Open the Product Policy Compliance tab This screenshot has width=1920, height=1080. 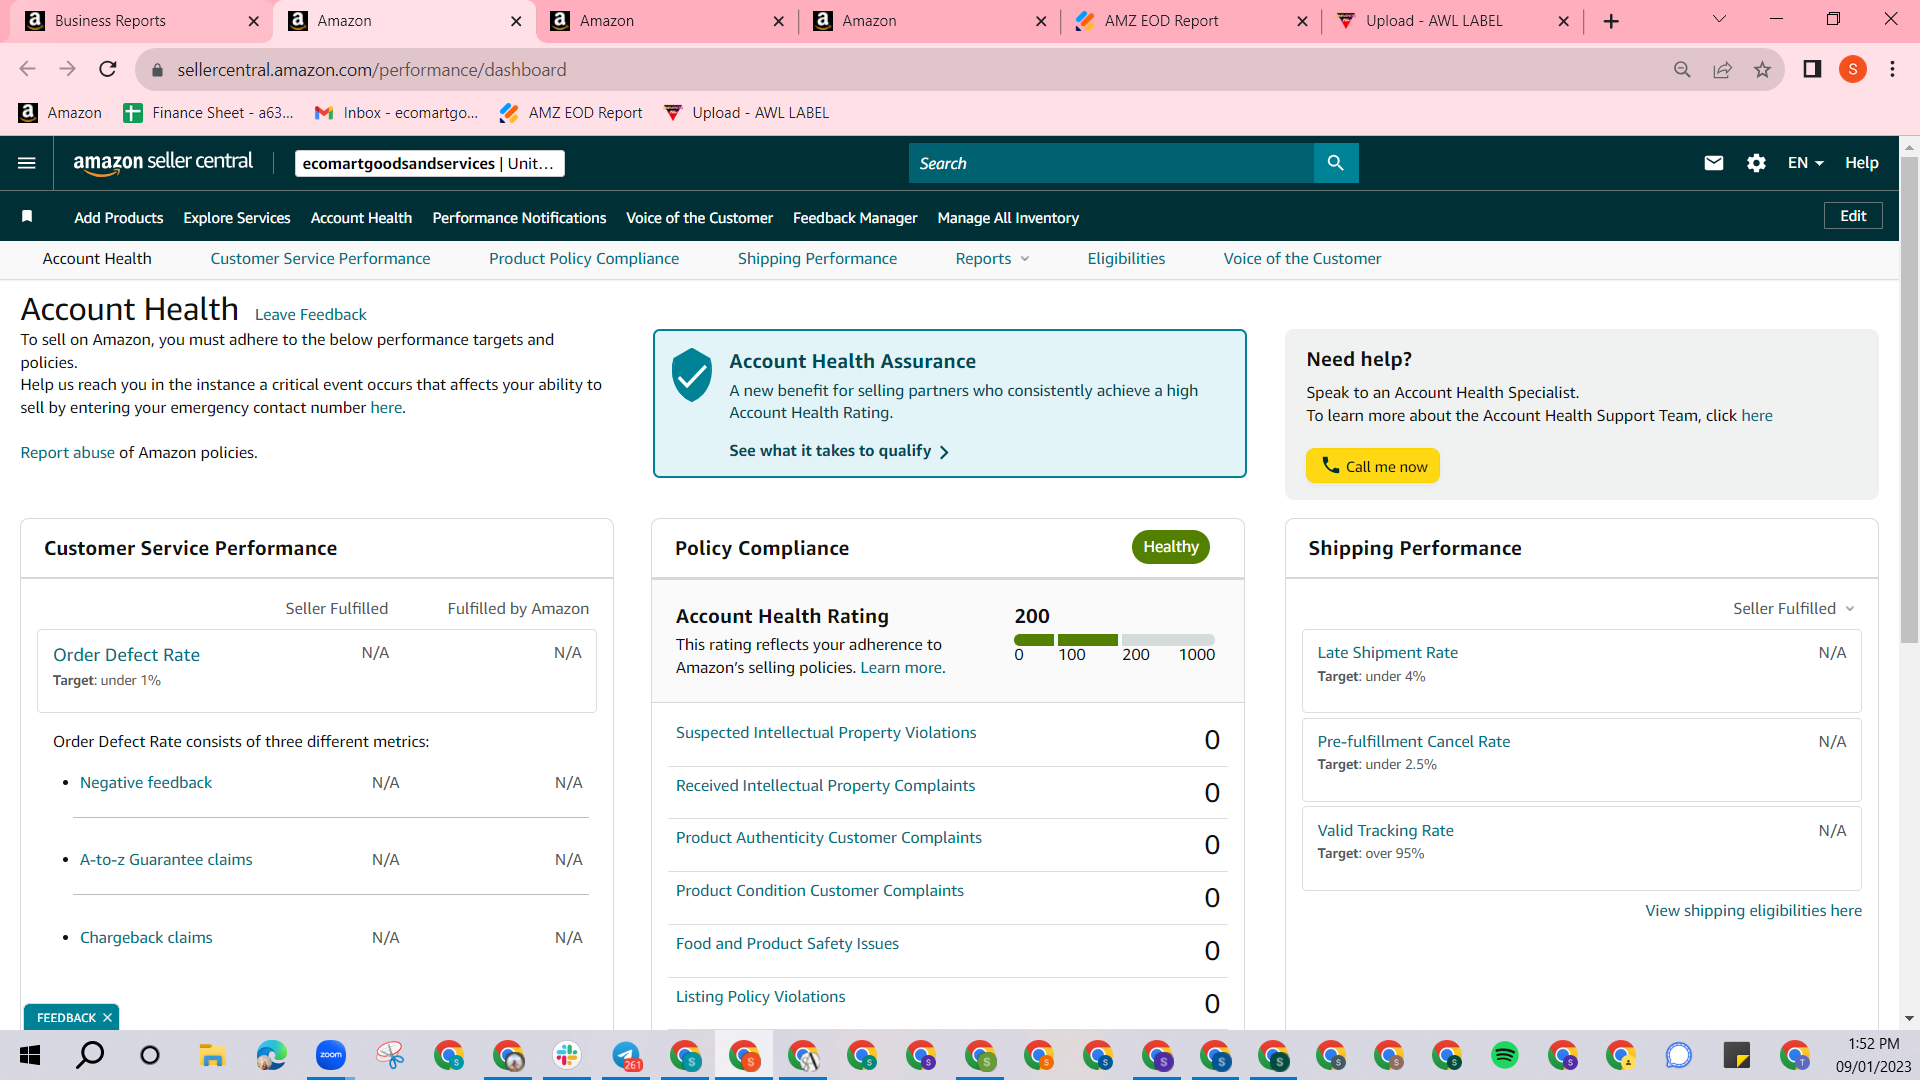(x=584, y=259)
